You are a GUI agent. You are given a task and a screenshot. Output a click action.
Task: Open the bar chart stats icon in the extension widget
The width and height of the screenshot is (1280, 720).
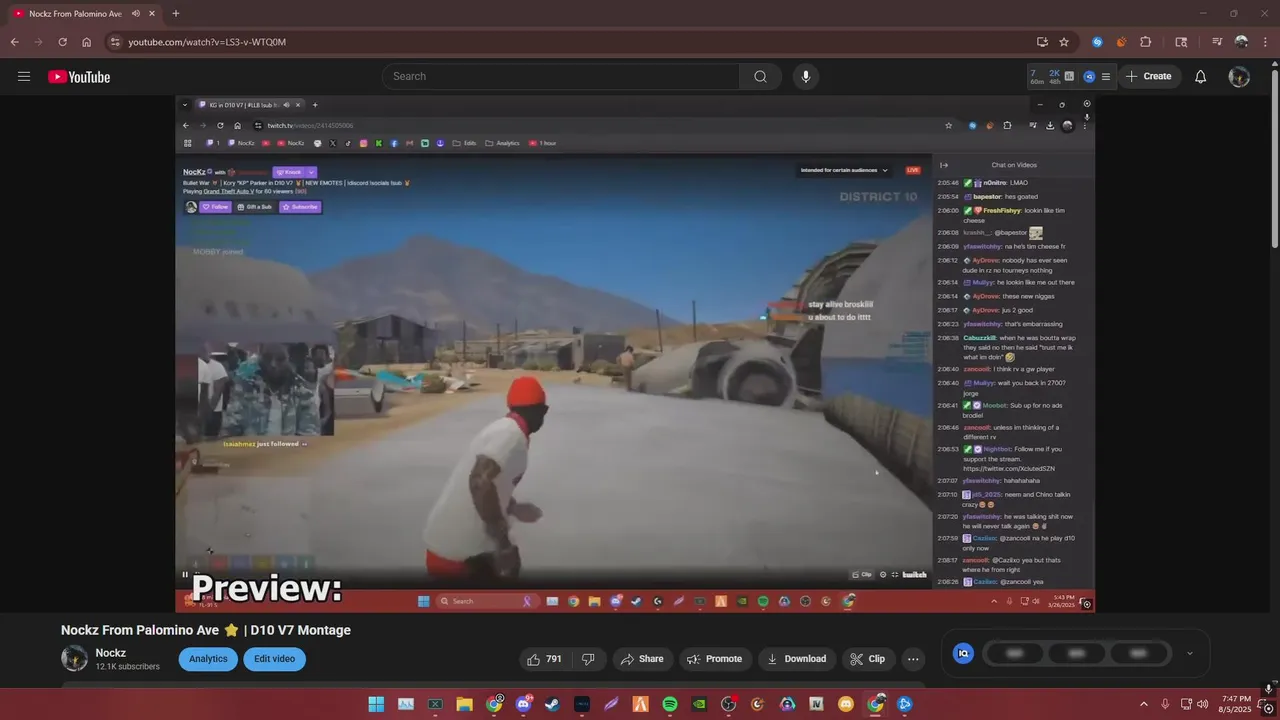click(x=1069, y=76)
